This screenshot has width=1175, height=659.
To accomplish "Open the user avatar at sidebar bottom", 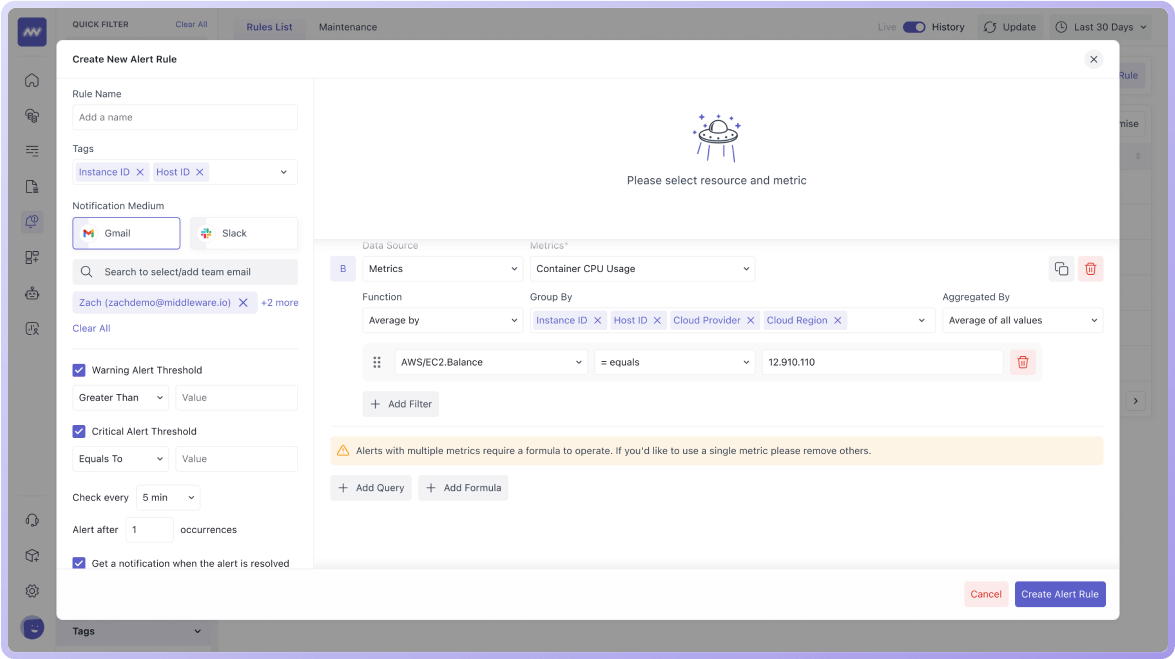I will (32, 628).
